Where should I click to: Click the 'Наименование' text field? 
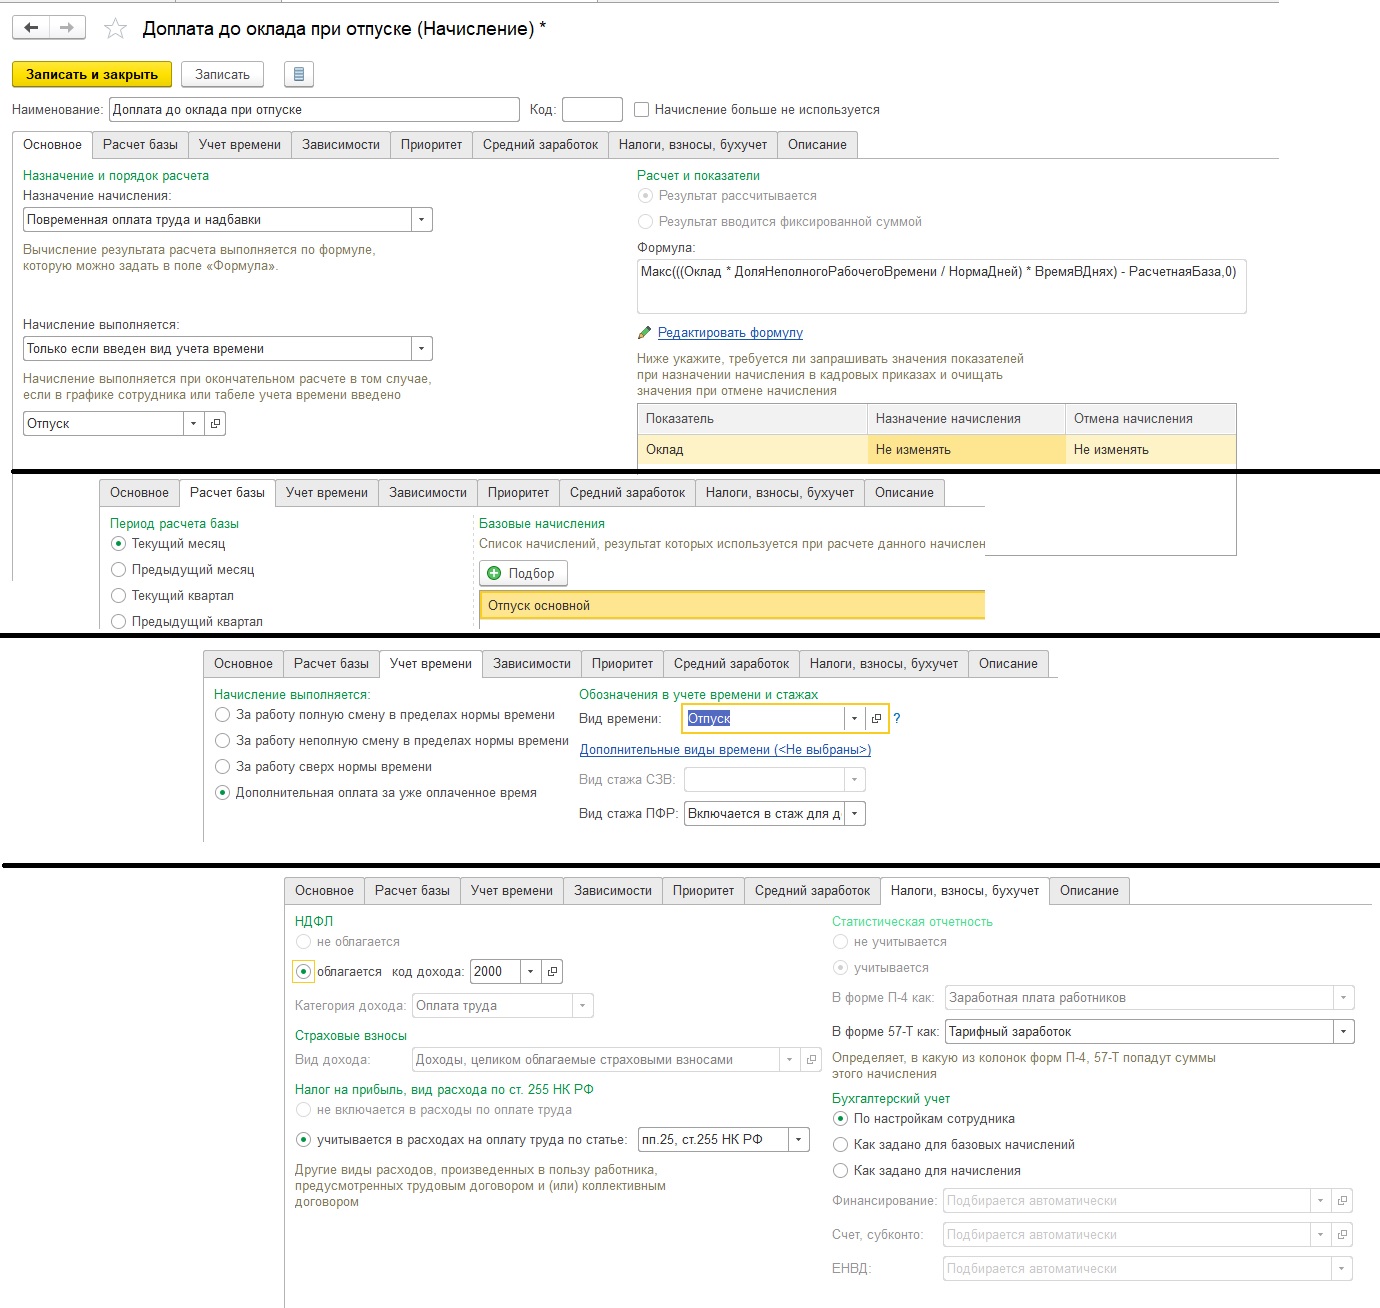pyautogui.click(x=314, y=110)
